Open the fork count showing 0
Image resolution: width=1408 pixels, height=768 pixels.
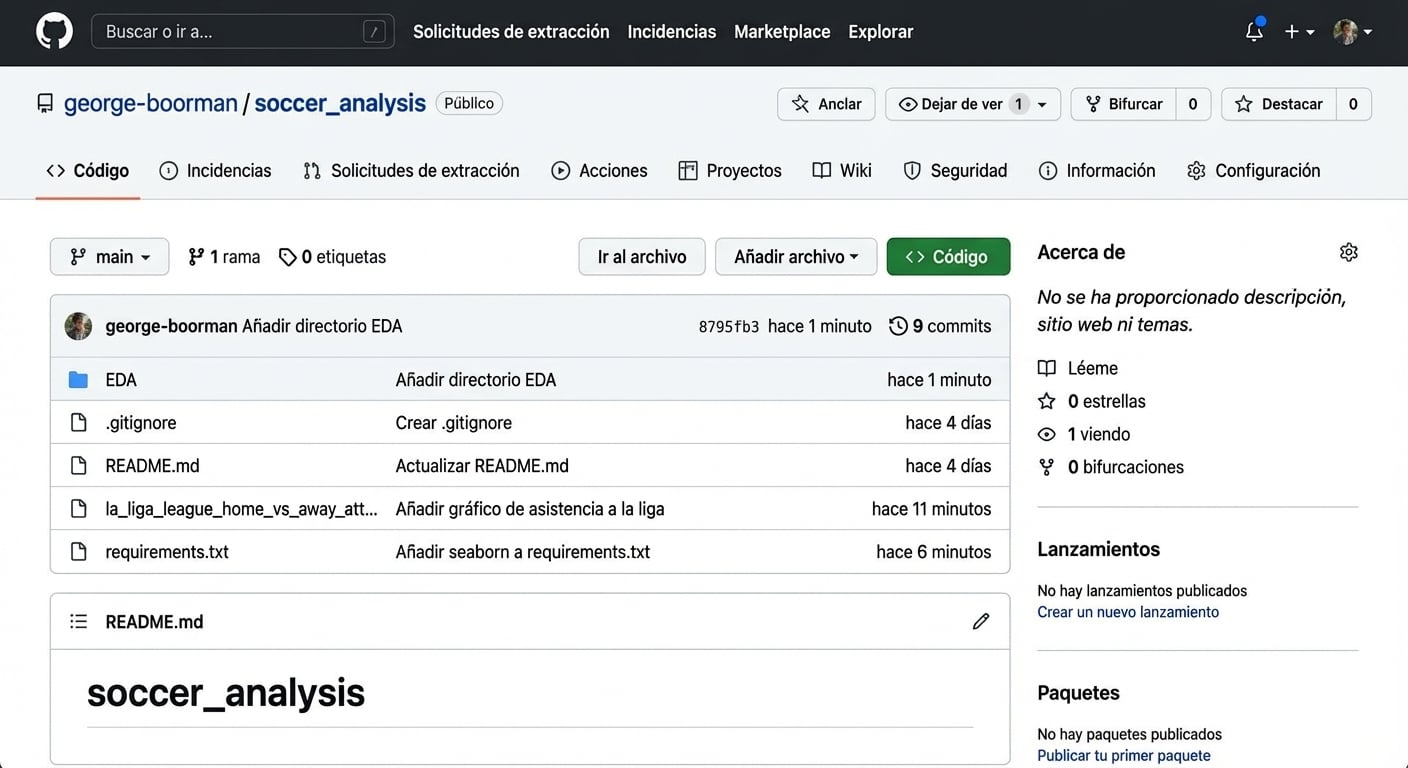1193,104
